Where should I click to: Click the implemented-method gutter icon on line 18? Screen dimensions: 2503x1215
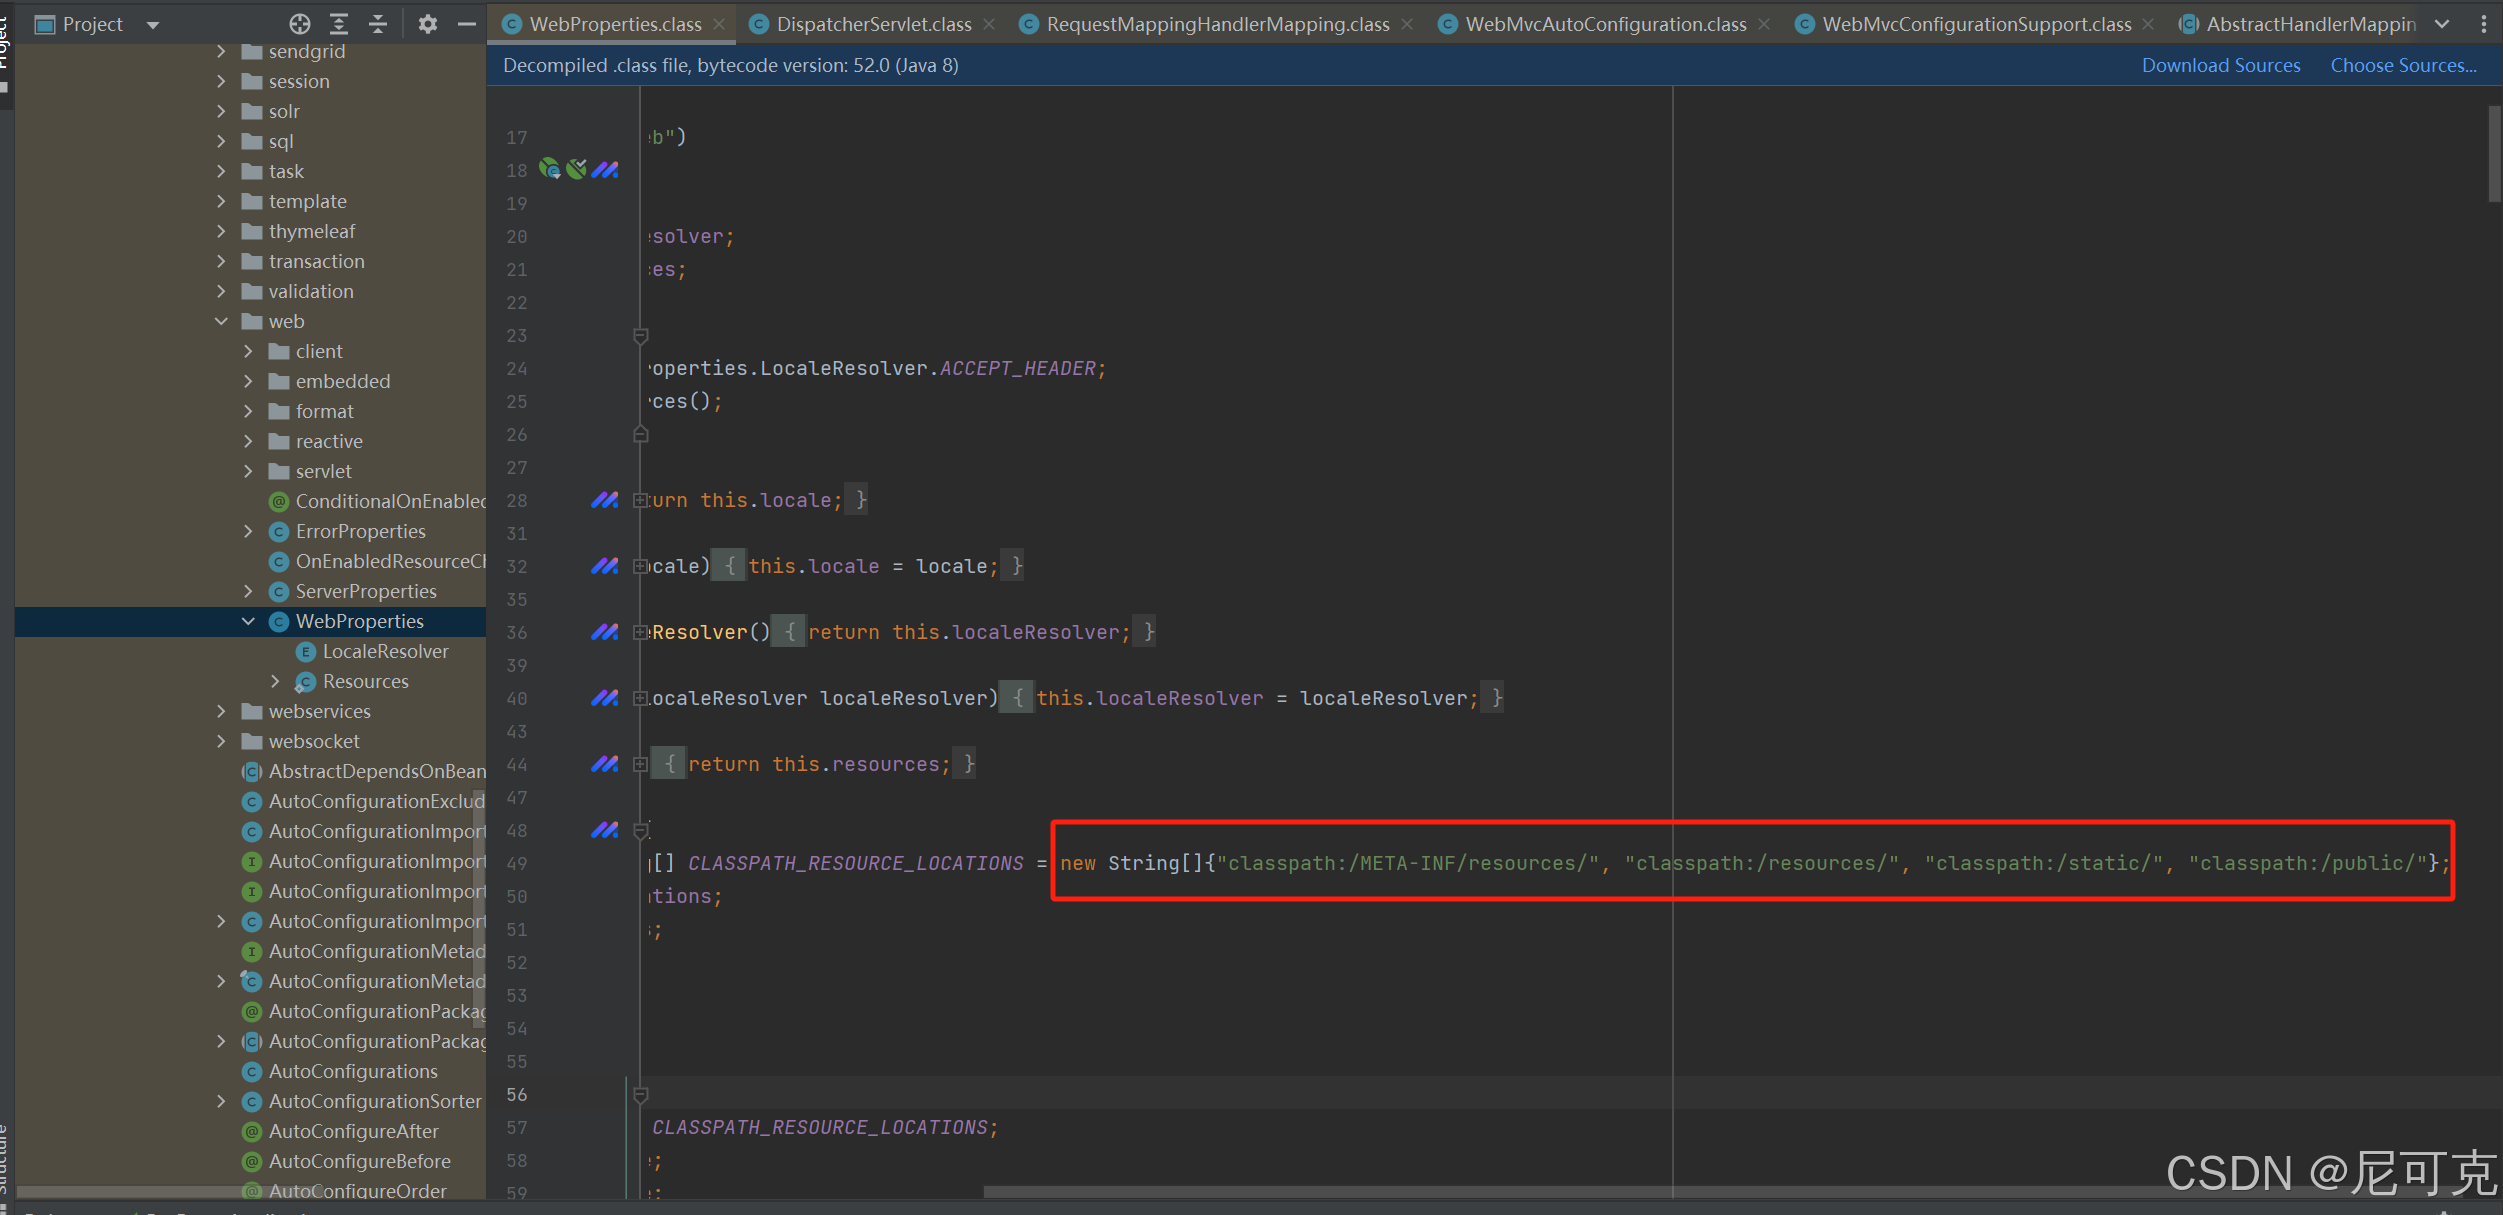(549, 169)
